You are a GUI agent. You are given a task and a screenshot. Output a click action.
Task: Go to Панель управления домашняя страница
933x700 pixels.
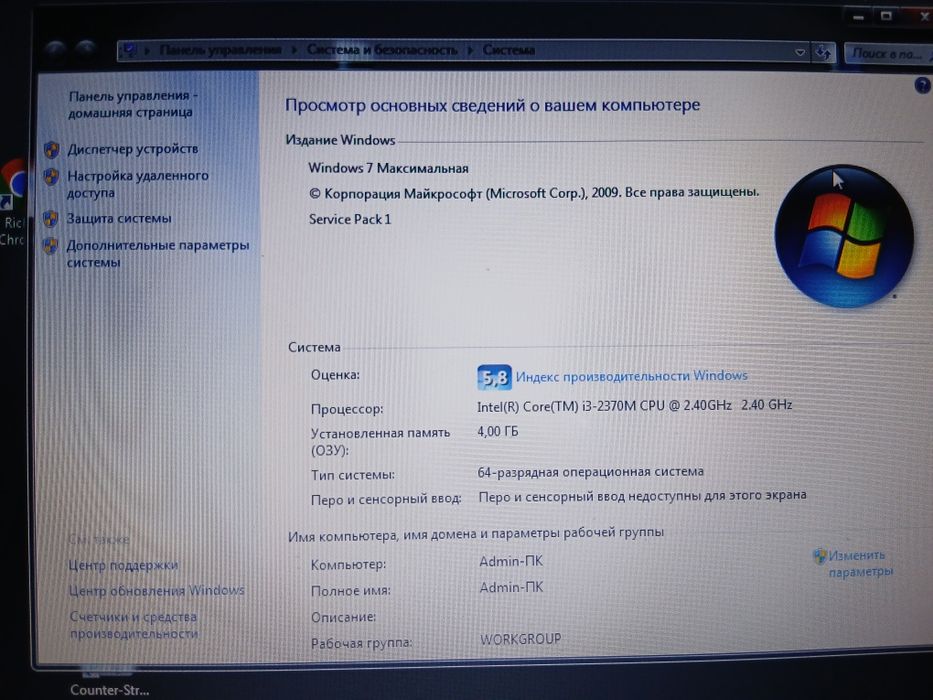[133, 104]
